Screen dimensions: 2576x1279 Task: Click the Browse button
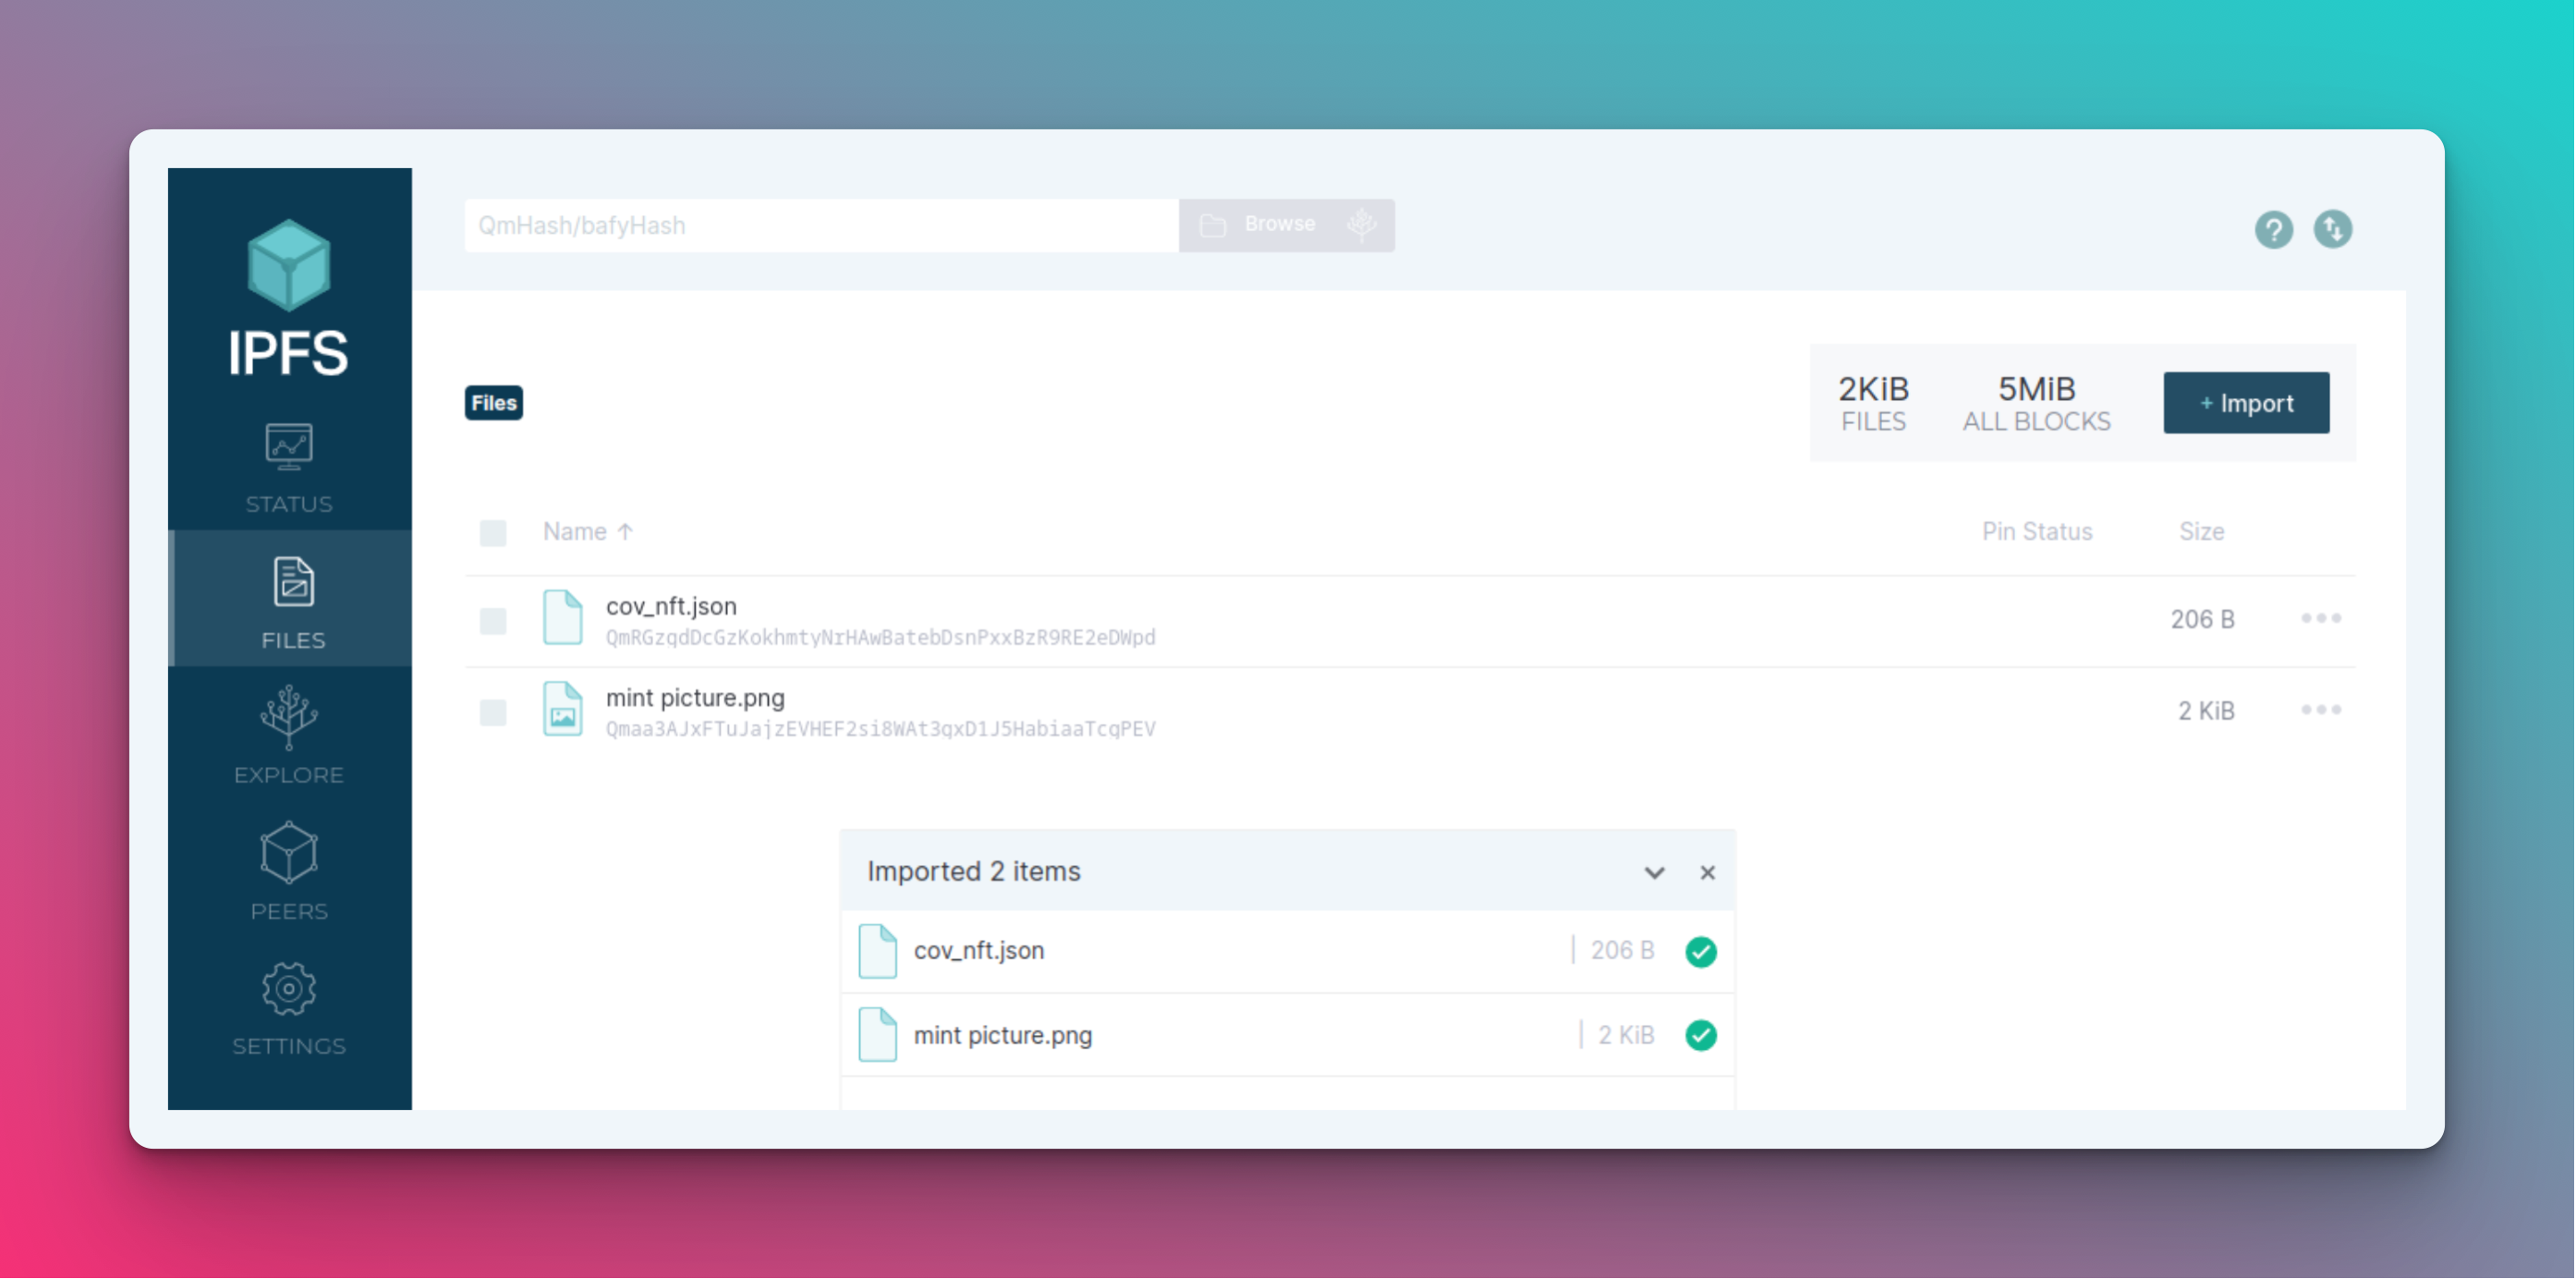(x=1286, y=225)
